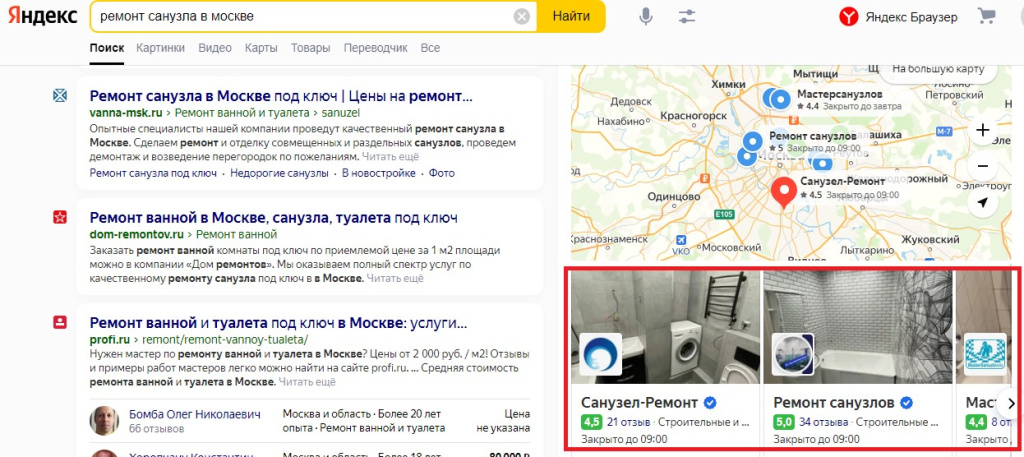Click the profi.ru green URL

coord(109,339)
